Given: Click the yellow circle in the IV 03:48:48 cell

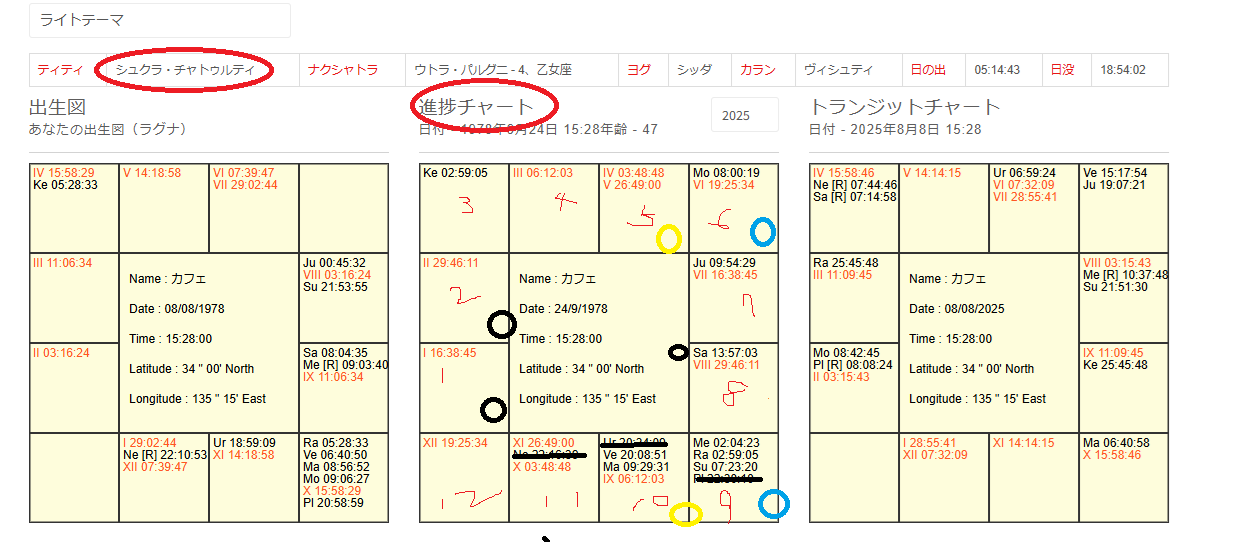Looking at the screenshot, I should [x=669, y=238].
